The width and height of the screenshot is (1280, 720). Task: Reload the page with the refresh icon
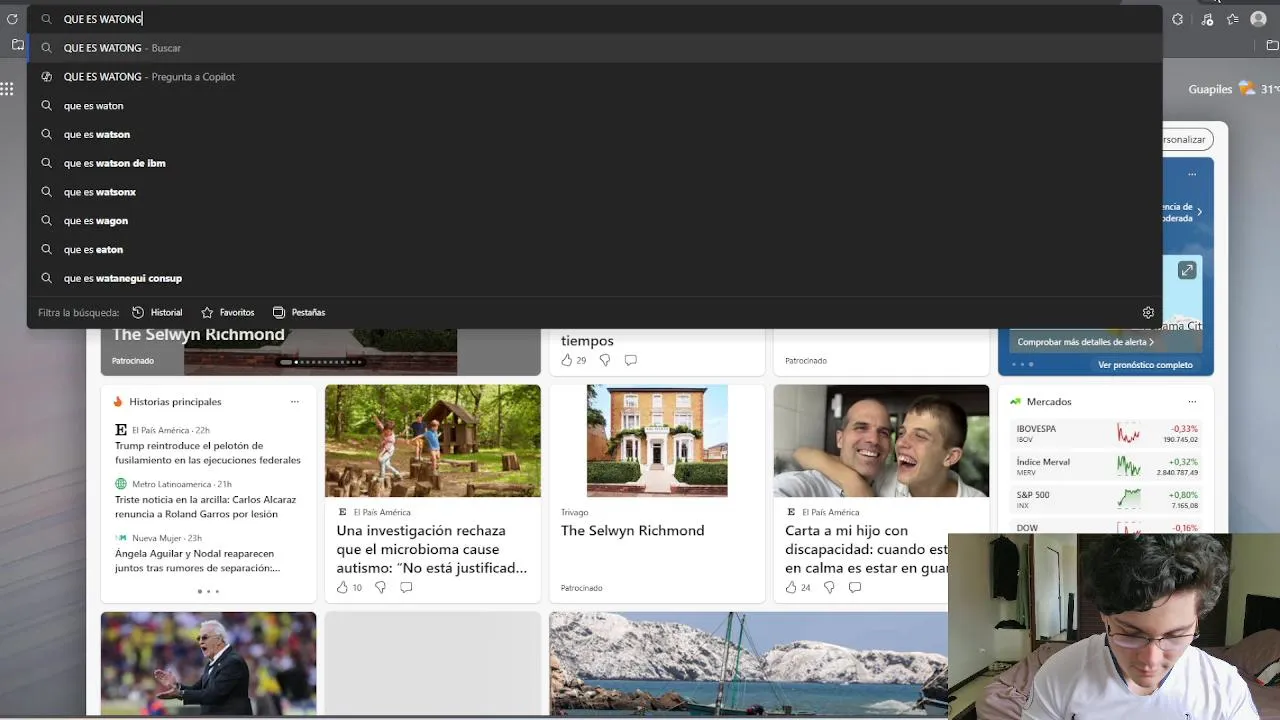tap(12, 19)
